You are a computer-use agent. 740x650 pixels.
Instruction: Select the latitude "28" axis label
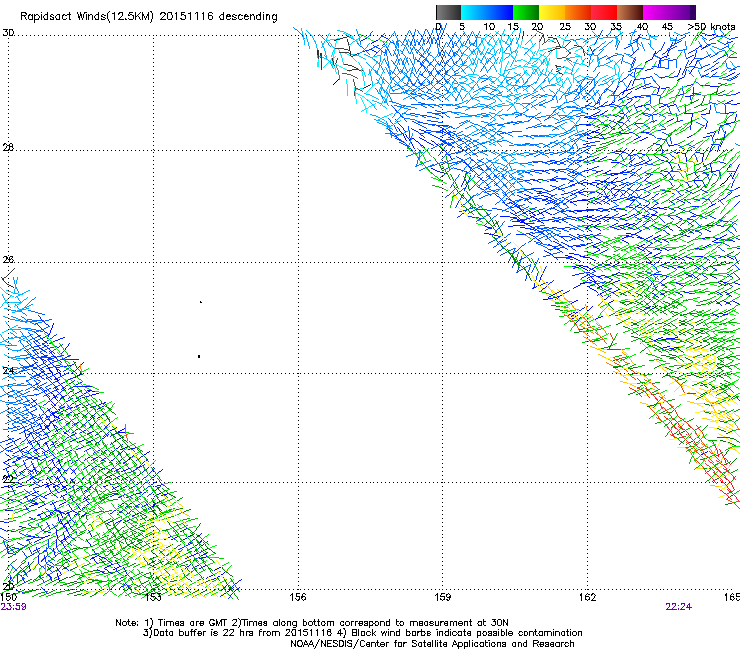click(x=8, y=147)
